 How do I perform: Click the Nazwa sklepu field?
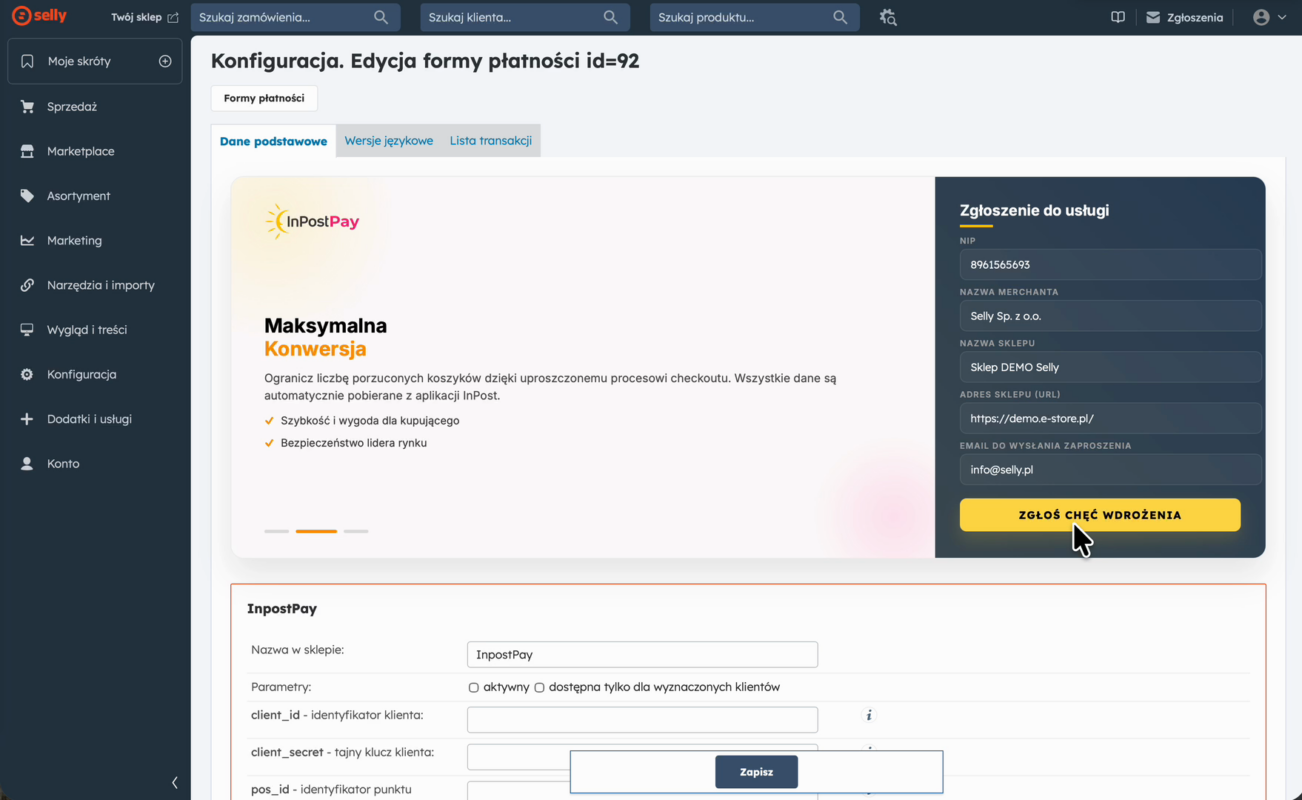1110,367
